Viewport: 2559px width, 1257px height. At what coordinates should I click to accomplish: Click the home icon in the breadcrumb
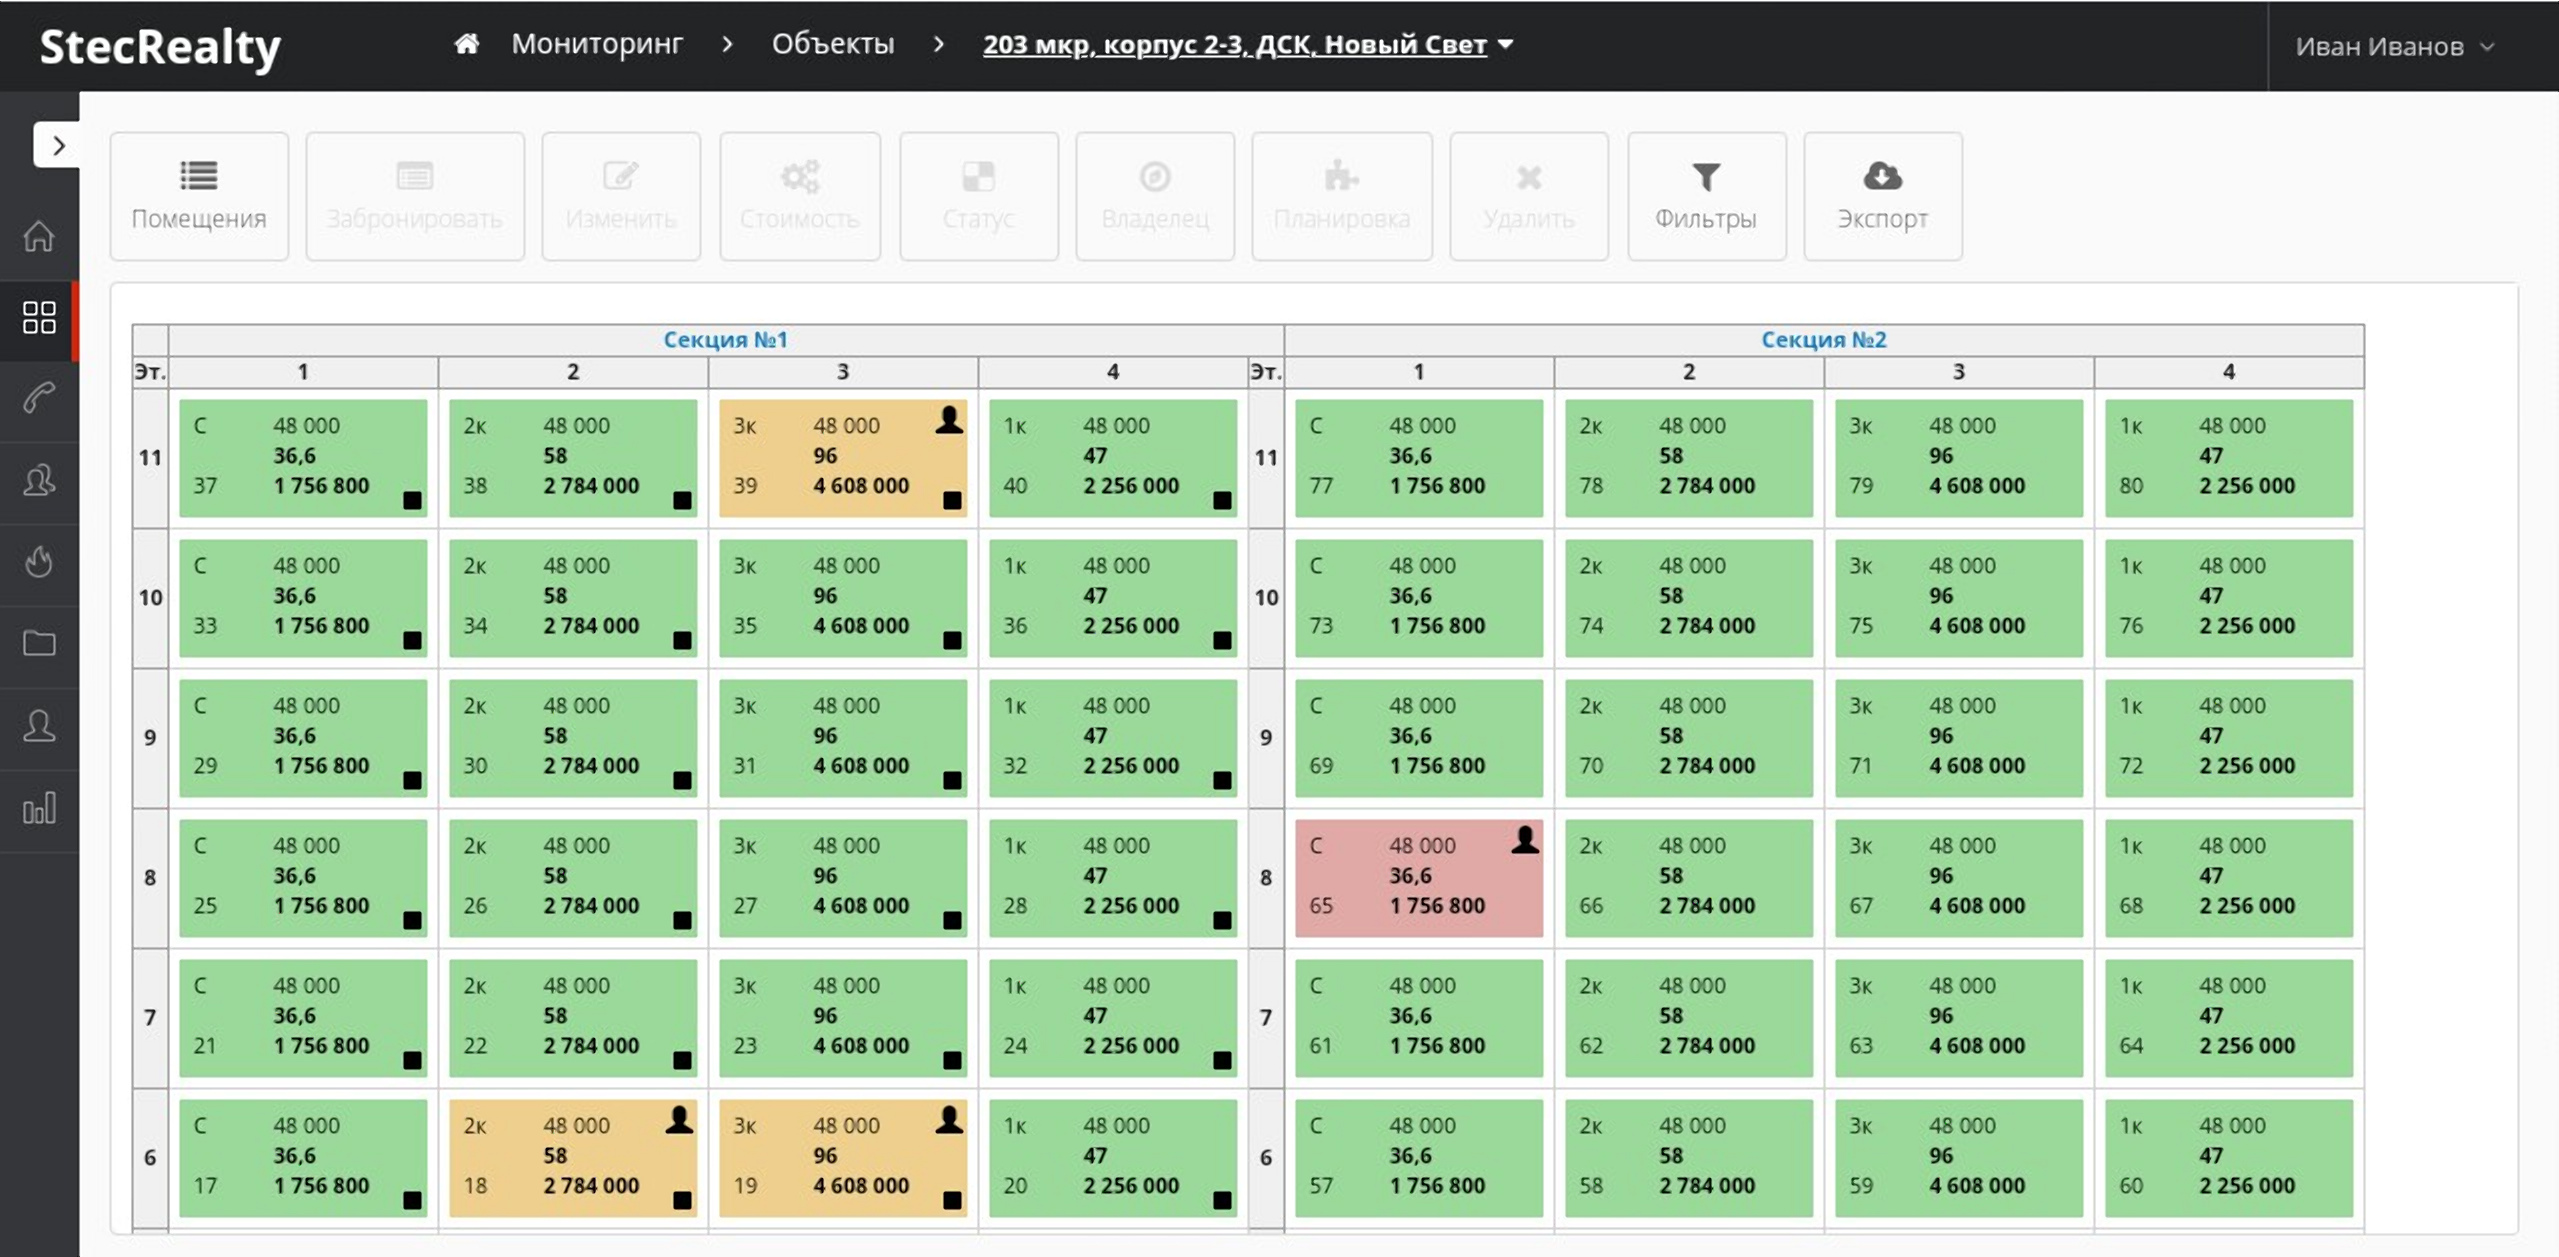coord(466,44)
